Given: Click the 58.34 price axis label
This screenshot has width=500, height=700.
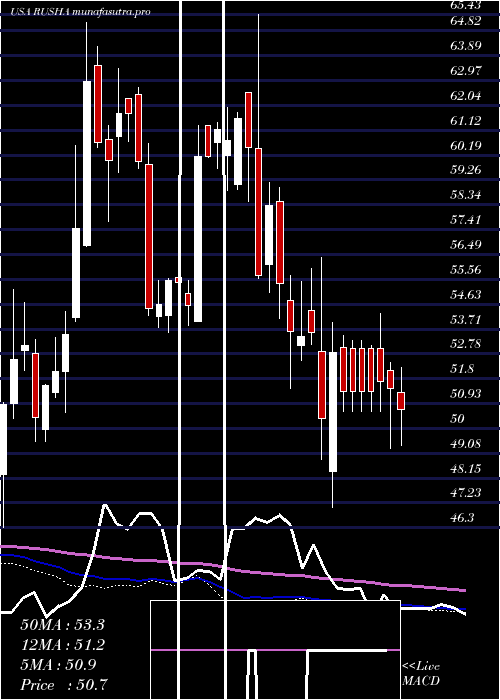Looking at the screenshot, I should 465,195.
